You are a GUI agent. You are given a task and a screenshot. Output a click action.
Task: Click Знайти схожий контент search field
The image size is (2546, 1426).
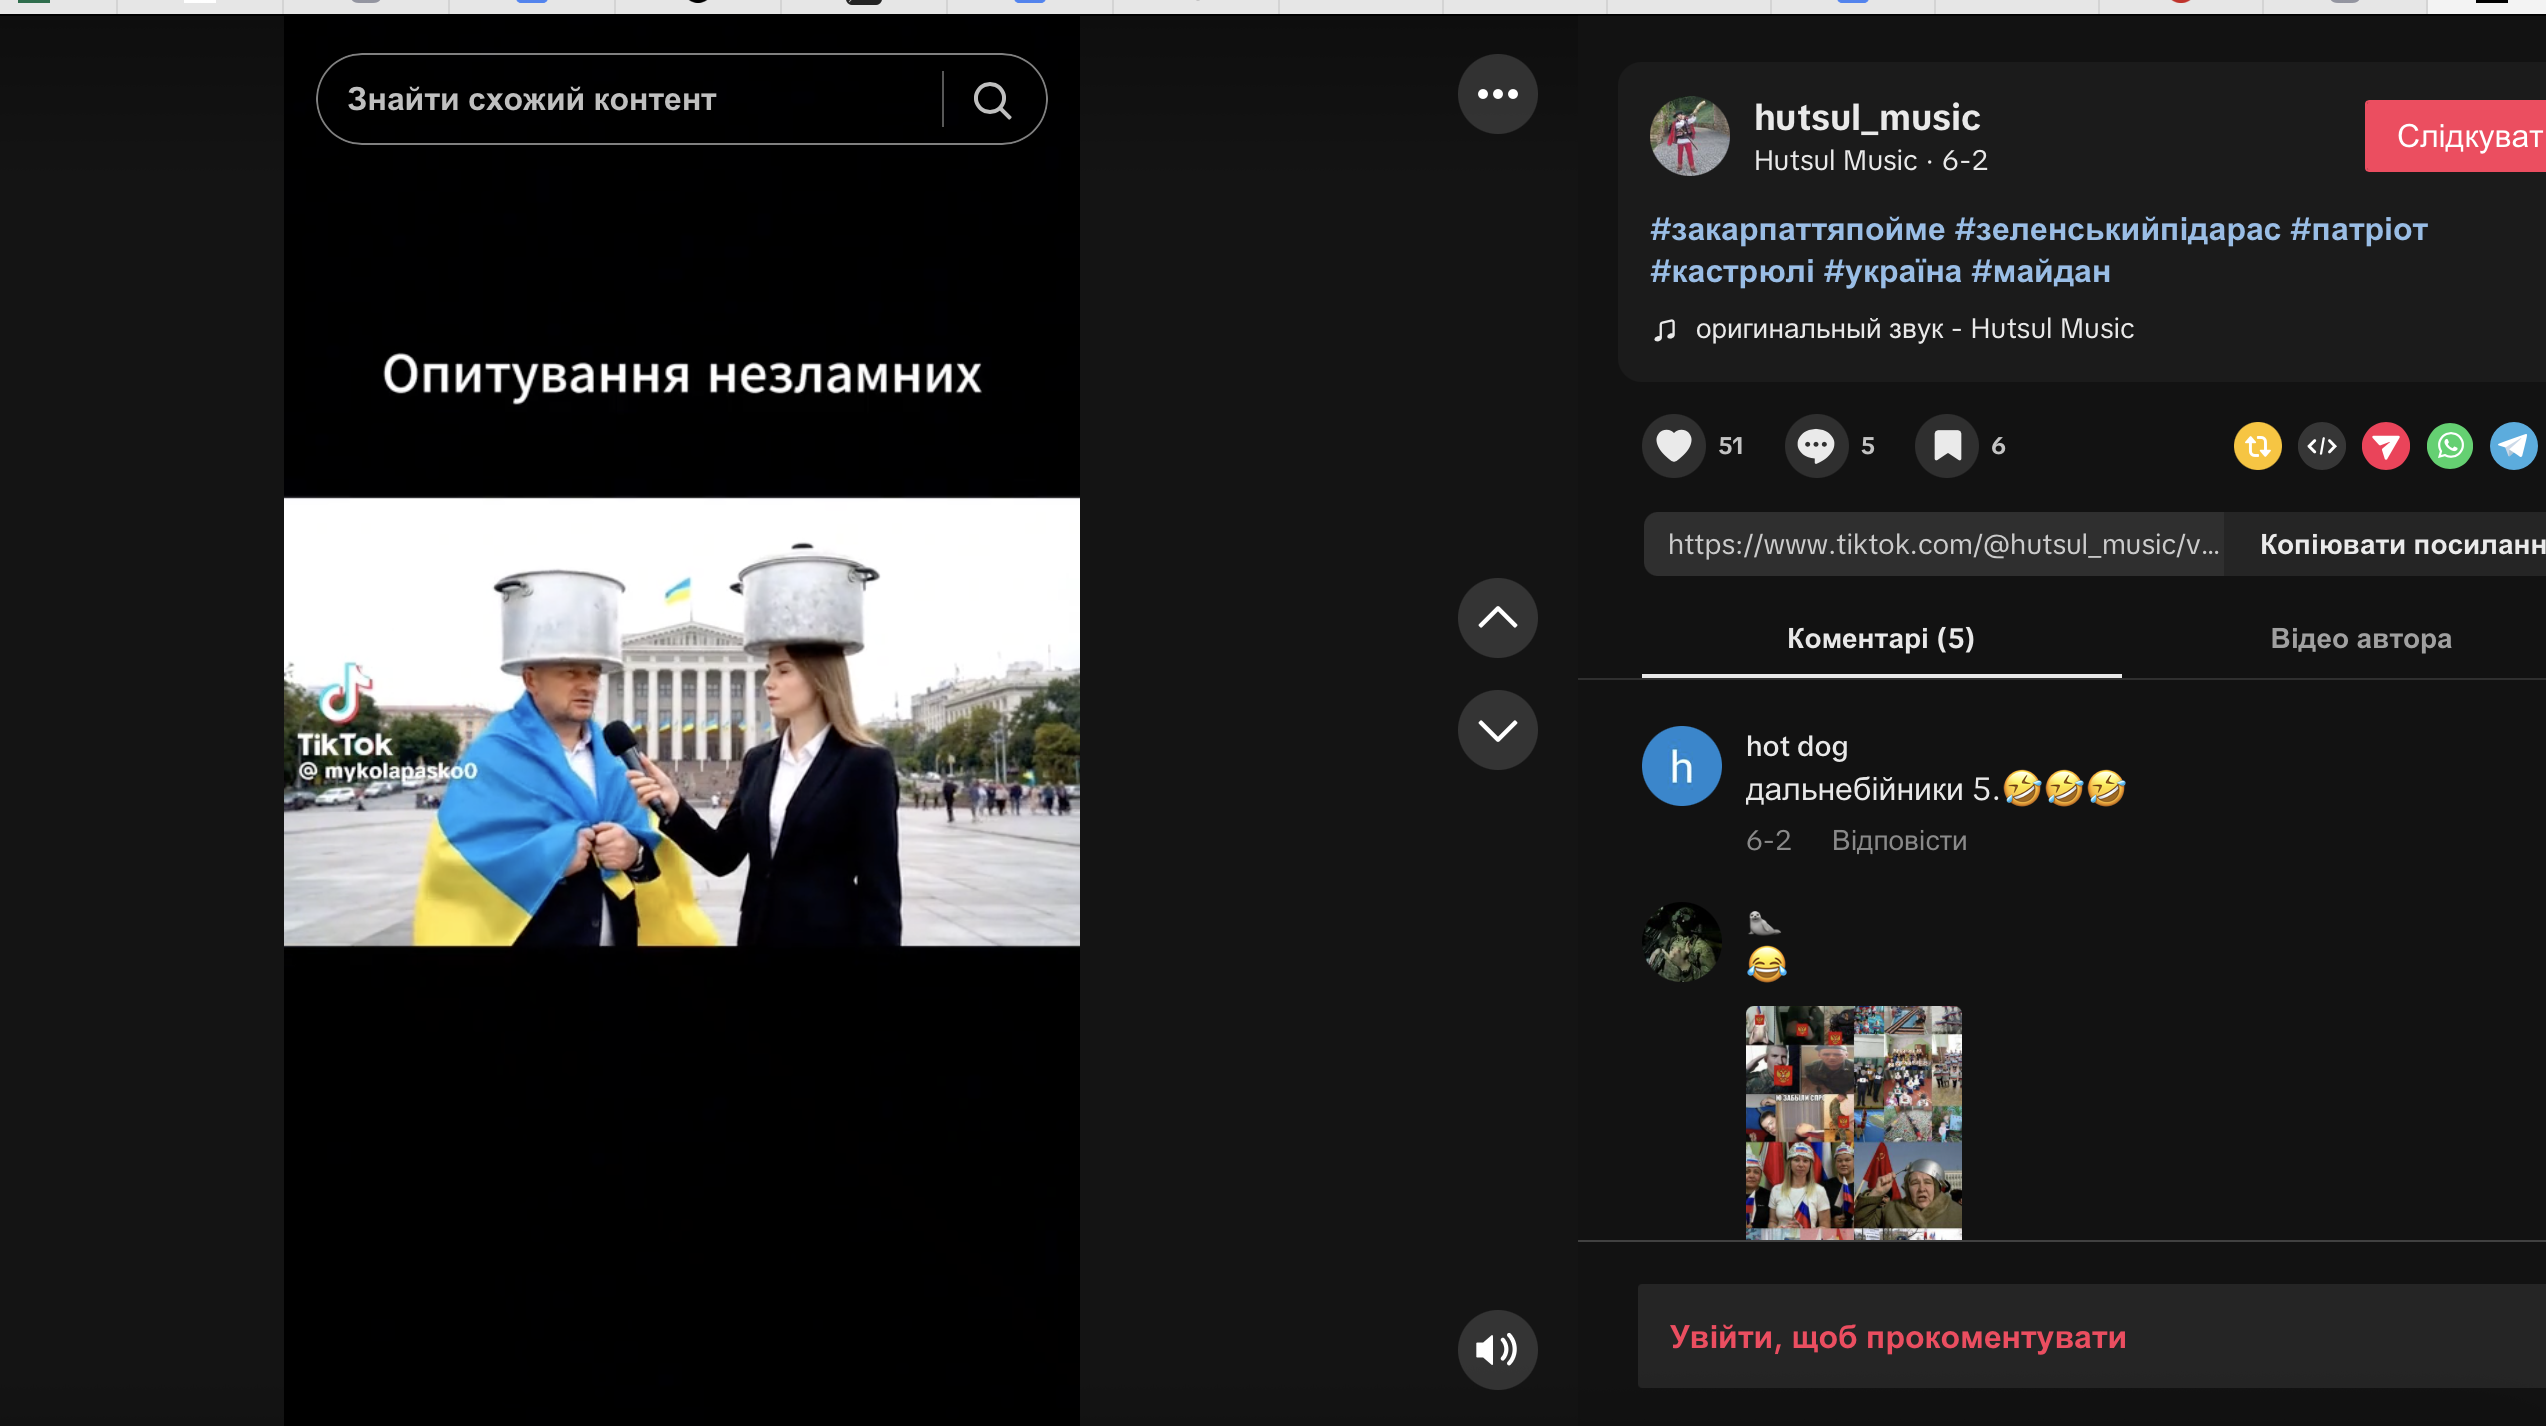[x=630, y=100]
